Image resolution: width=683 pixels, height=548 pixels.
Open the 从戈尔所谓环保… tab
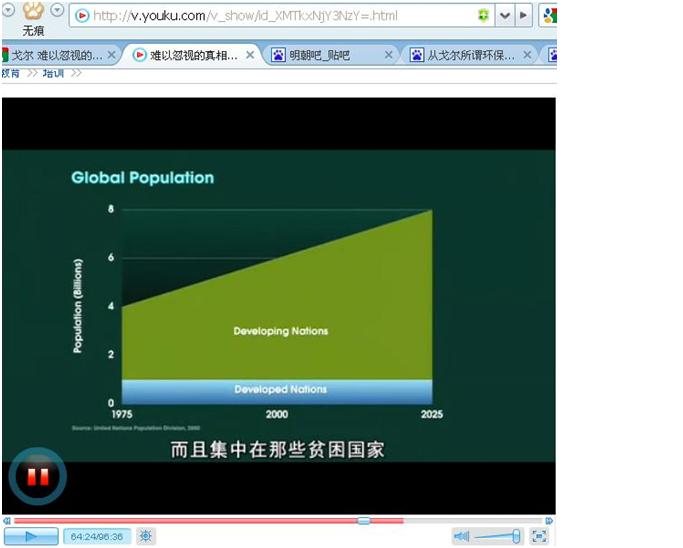[468, 55]
